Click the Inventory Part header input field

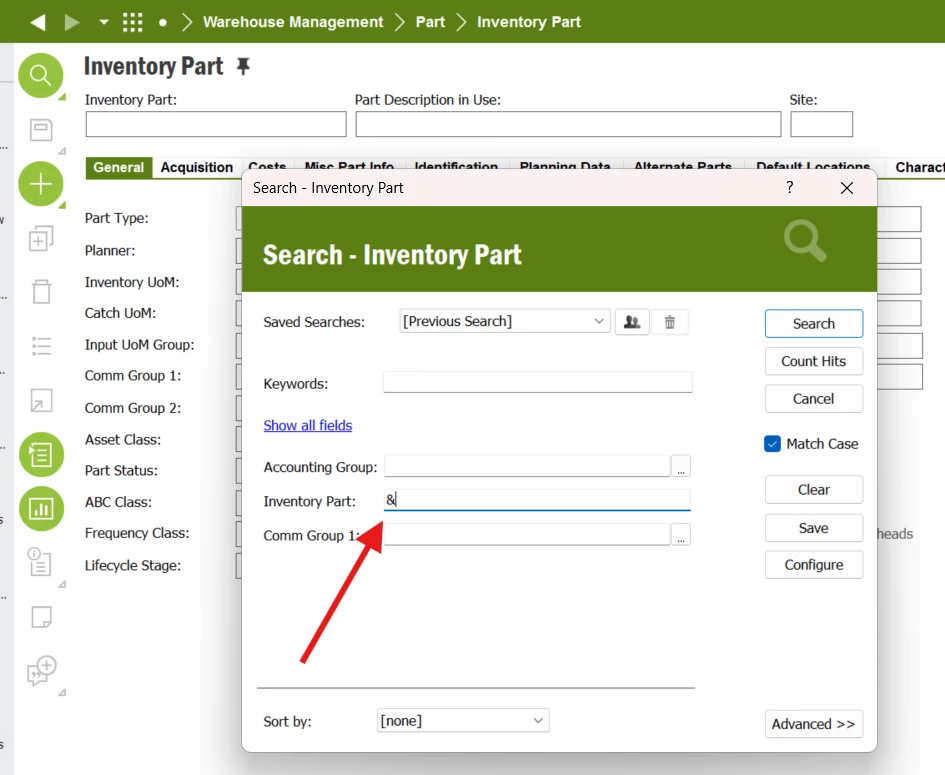tap(216, 124)
